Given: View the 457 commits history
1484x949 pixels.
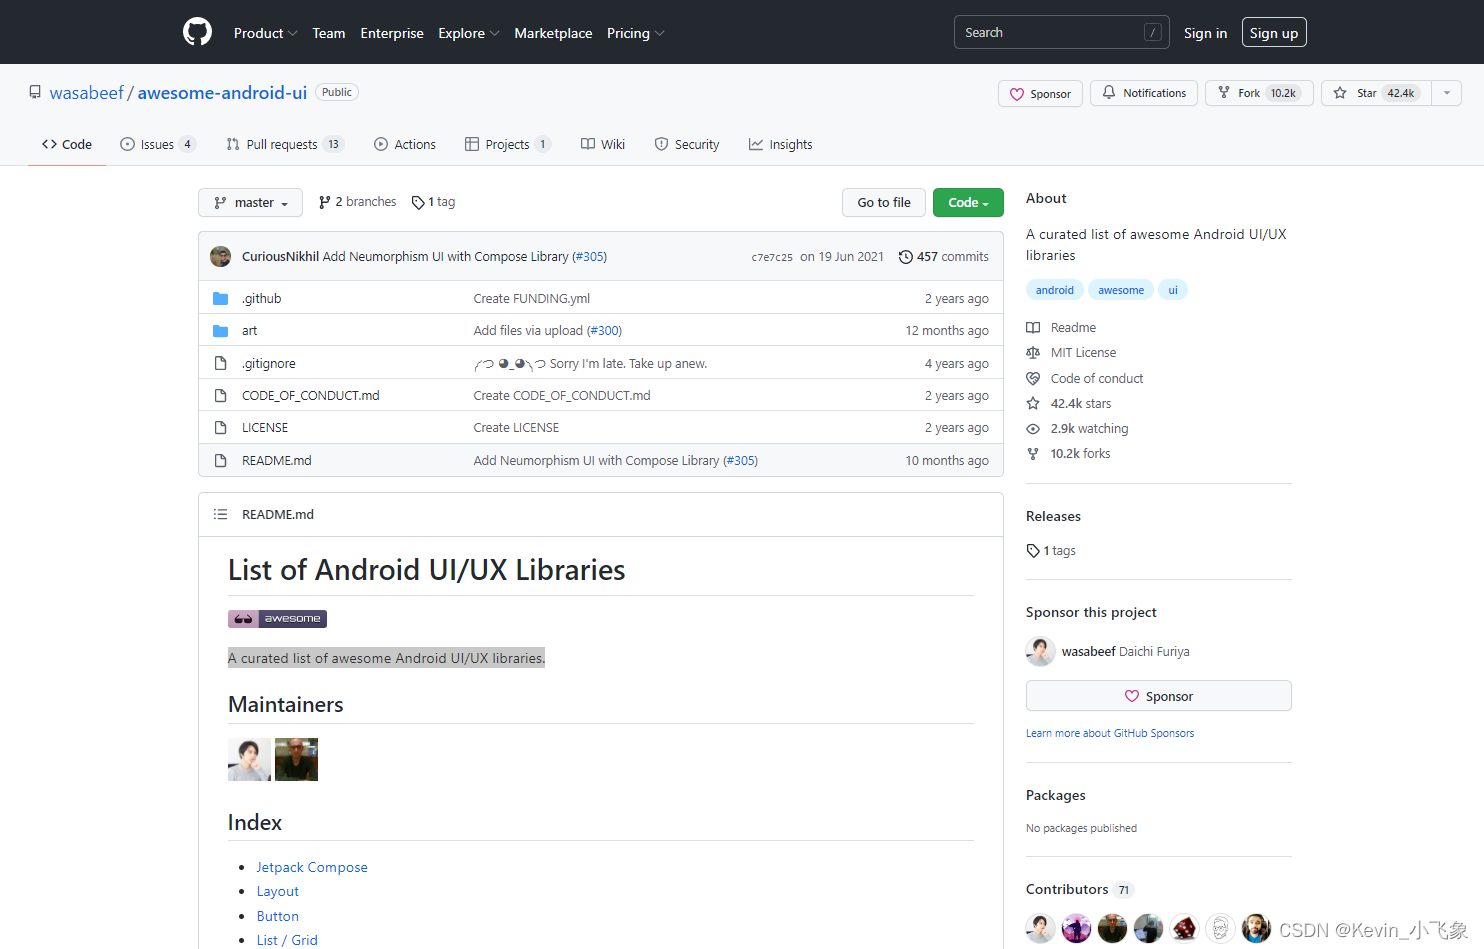Looking at the screenshot, I should [x=944, y=257].
